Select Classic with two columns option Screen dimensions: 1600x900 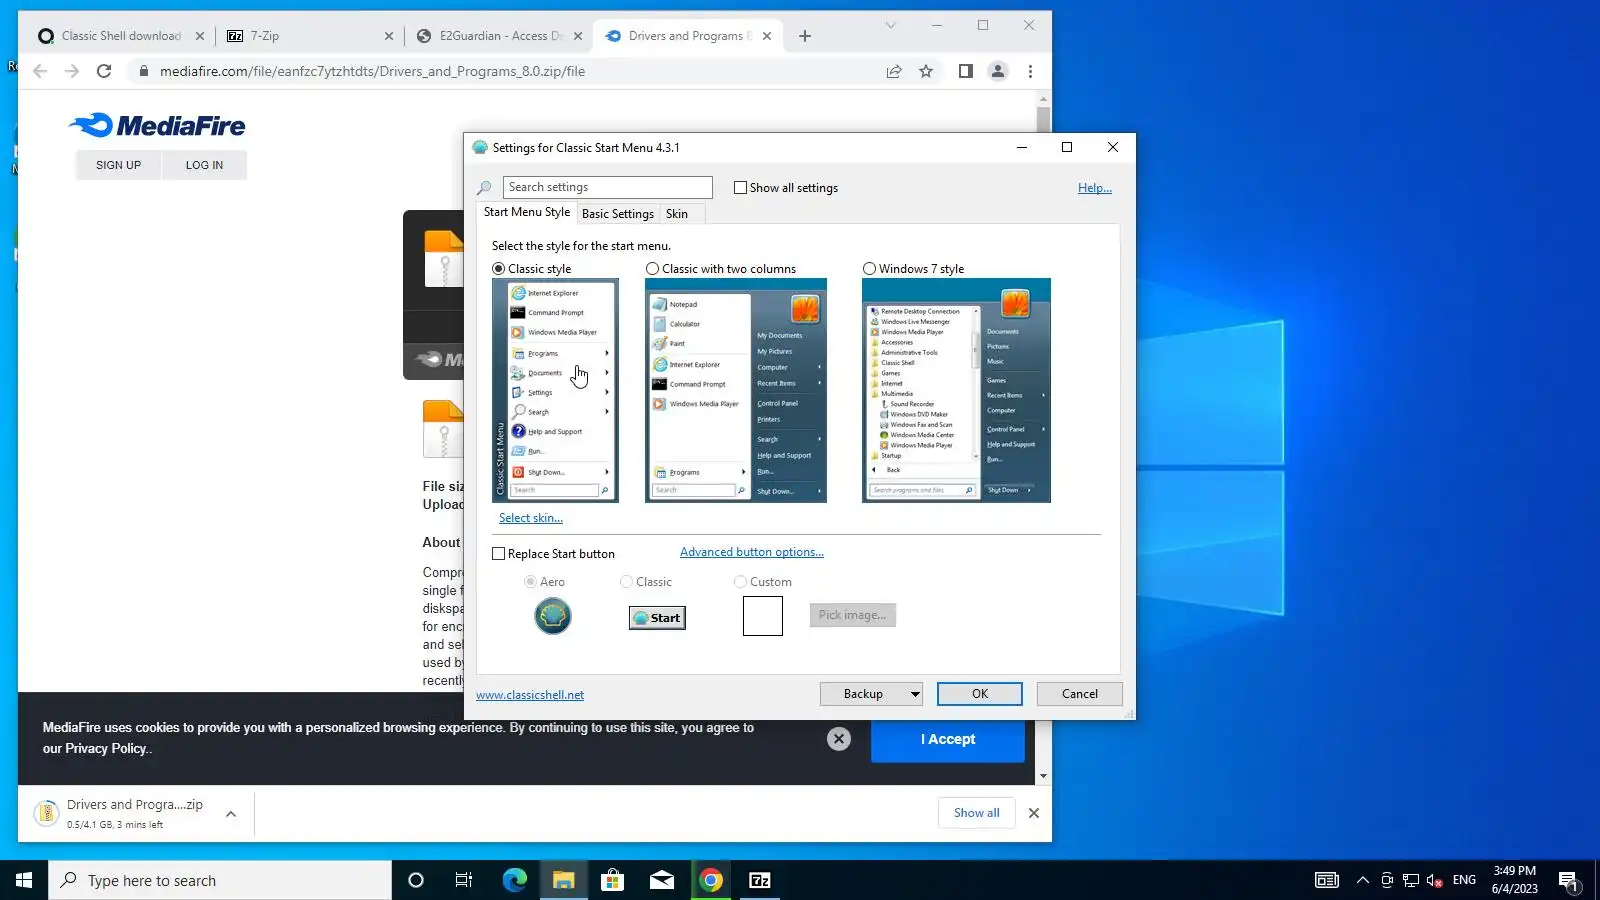point(653,269)
